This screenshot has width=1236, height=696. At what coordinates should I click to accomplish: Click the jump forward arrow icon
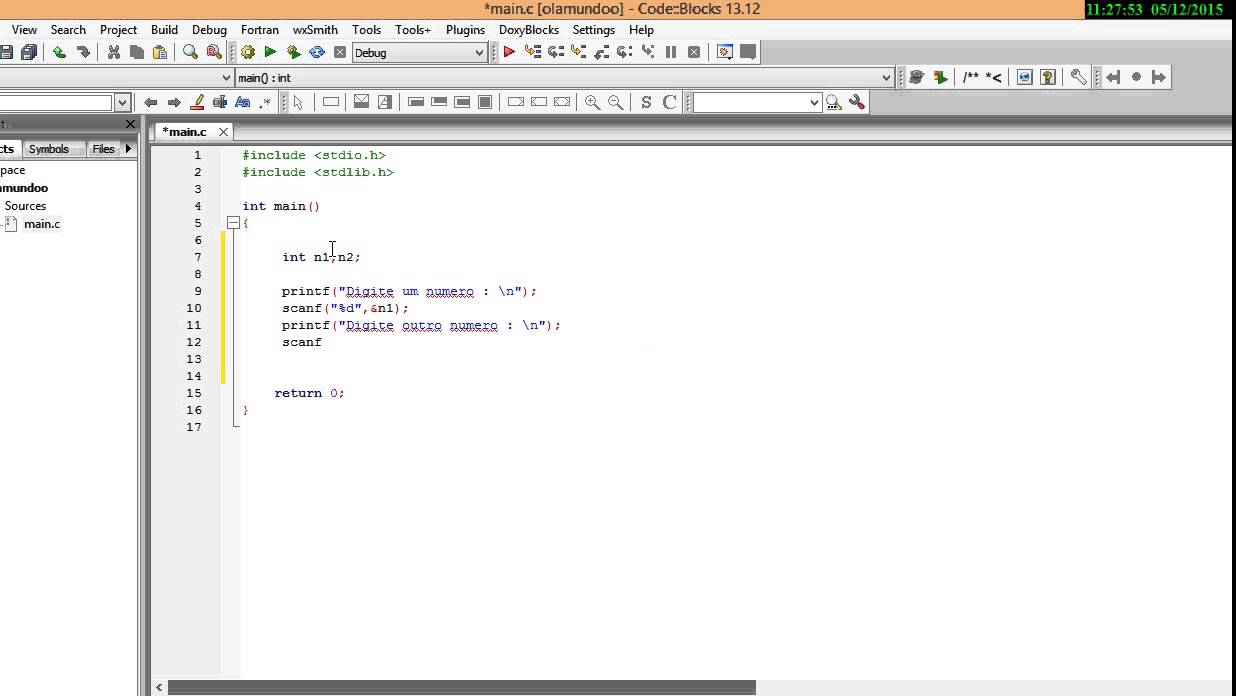tap(174, 102)
